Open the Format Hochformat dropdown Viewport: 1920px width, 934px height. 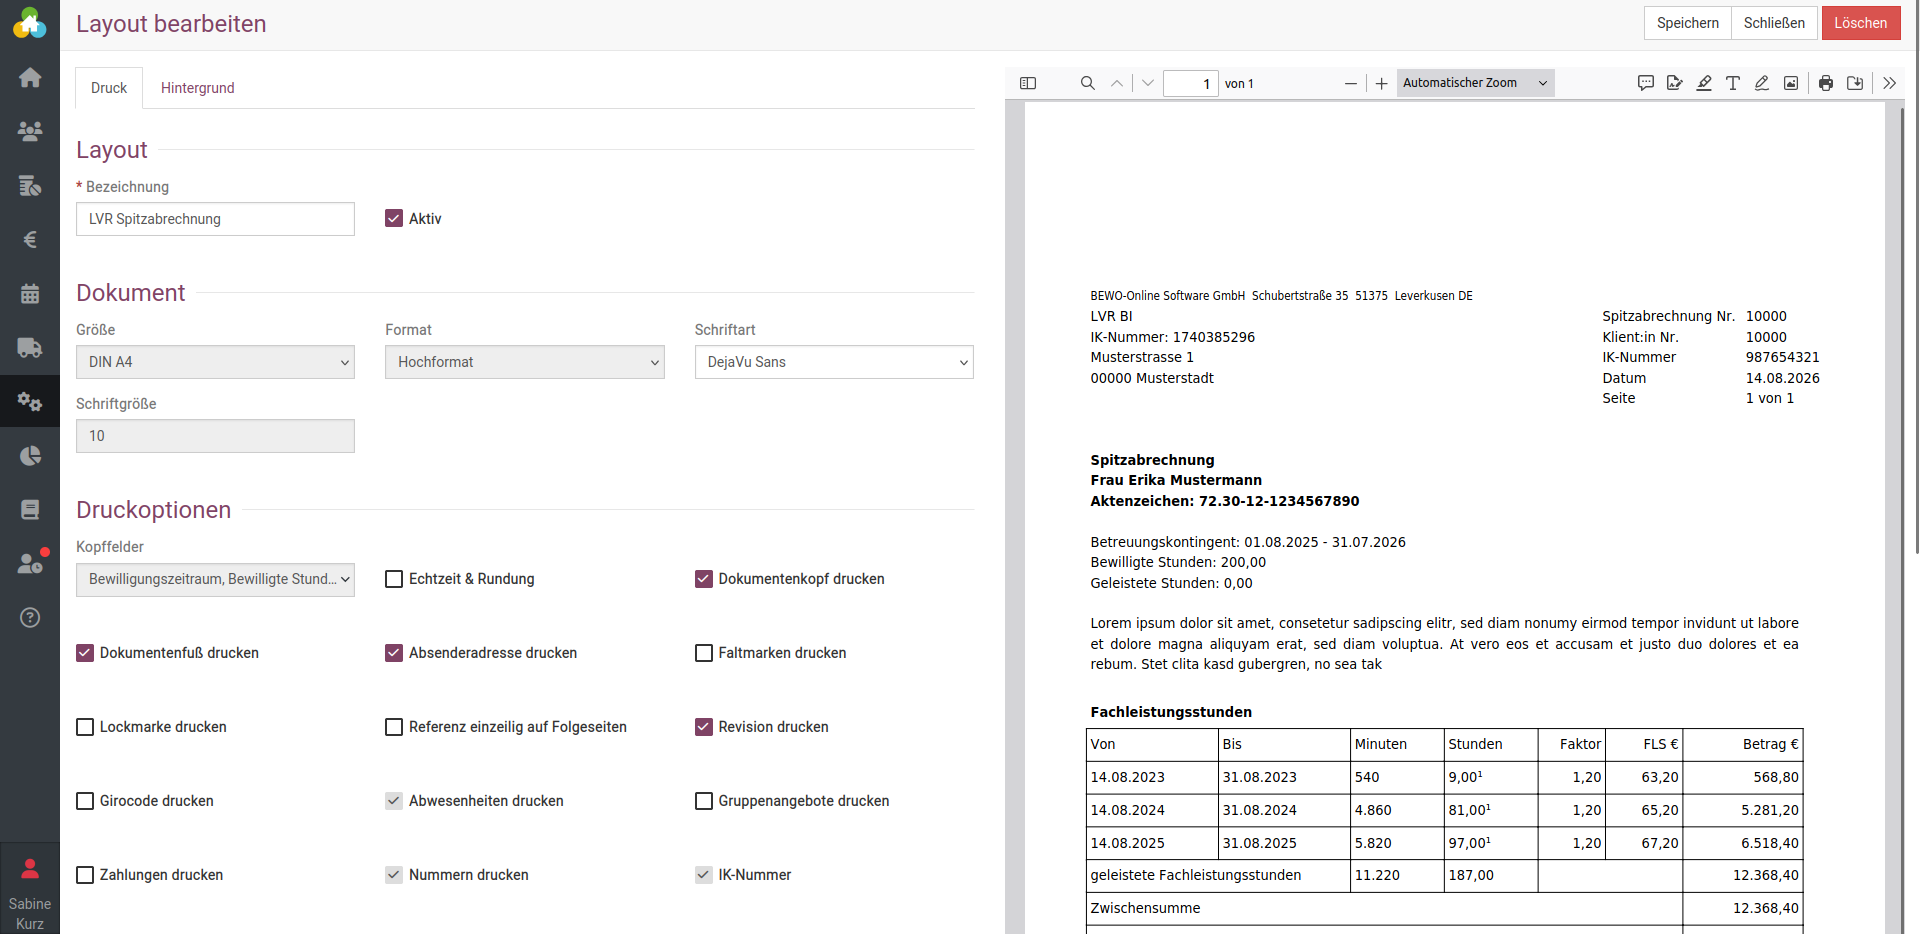(x=525, y=362)
